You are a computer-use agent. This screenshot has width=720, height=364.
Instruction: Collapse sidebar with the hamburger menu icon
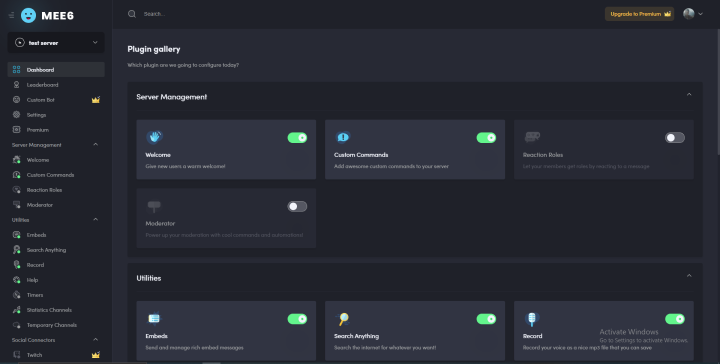click(11, 15)
